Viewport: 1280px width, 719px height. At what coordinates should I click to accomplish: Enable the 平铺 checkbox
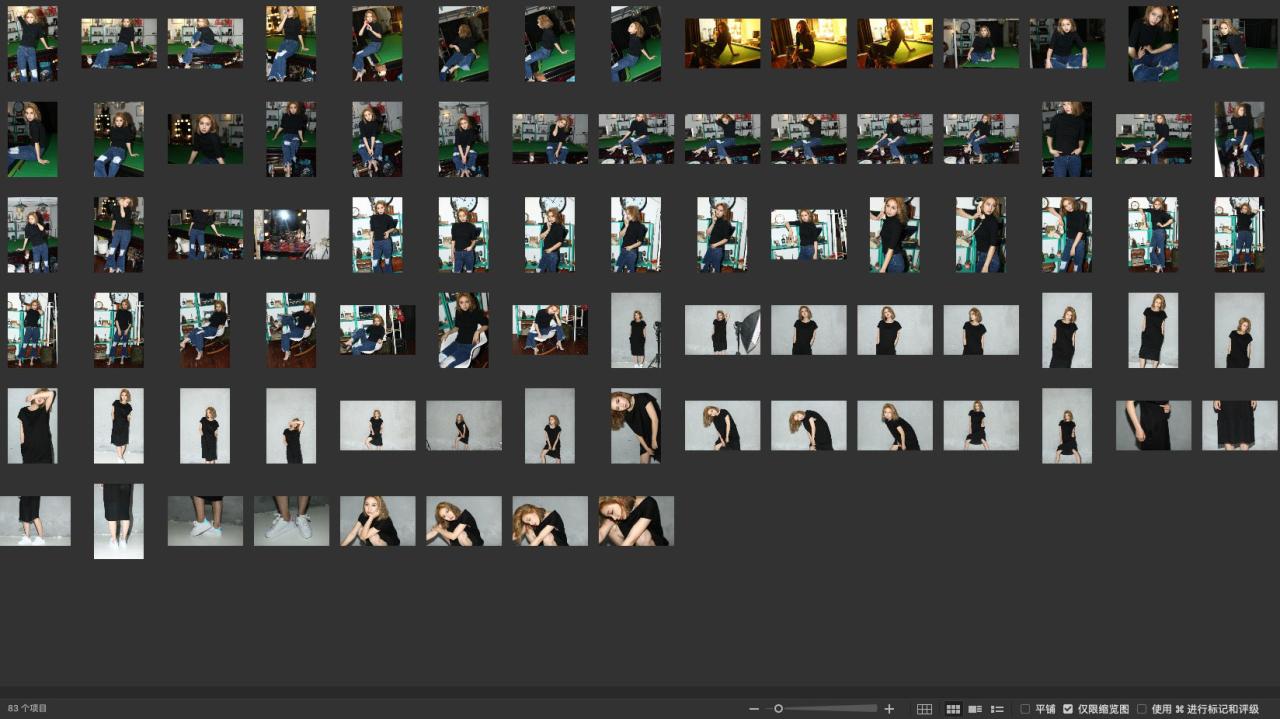[1025, 709]
